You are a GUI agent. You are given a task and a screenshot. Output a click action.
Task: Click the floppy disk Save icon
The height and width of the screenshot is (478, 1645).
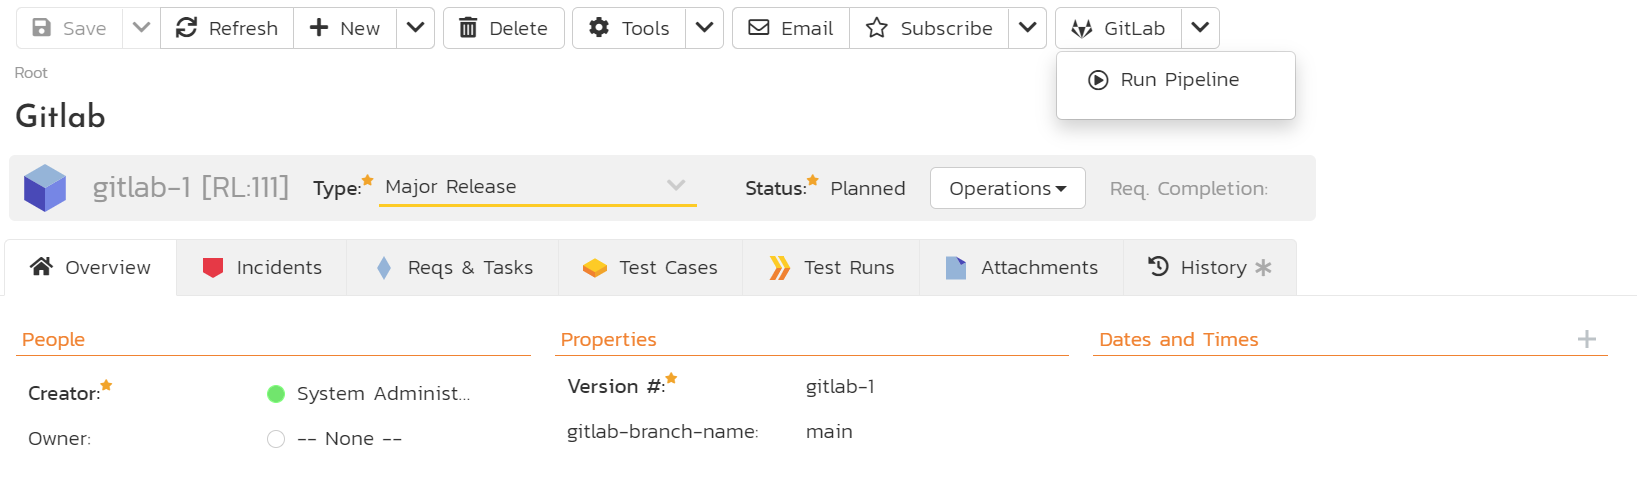click(x=41, y=27)
